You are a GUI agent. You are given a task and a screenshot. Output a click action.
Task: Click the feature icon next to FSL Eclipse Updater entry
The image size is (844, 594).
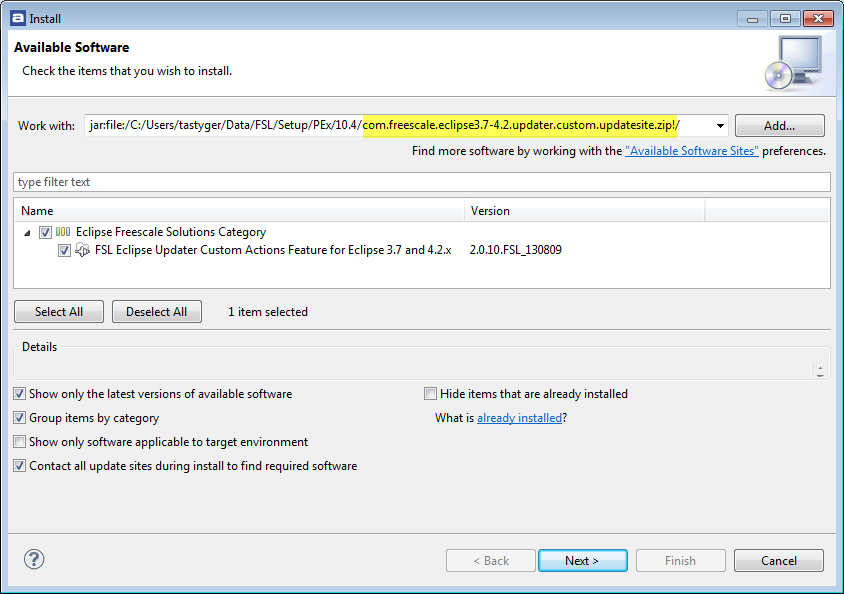pyautogui.click(x=84, y=250)
